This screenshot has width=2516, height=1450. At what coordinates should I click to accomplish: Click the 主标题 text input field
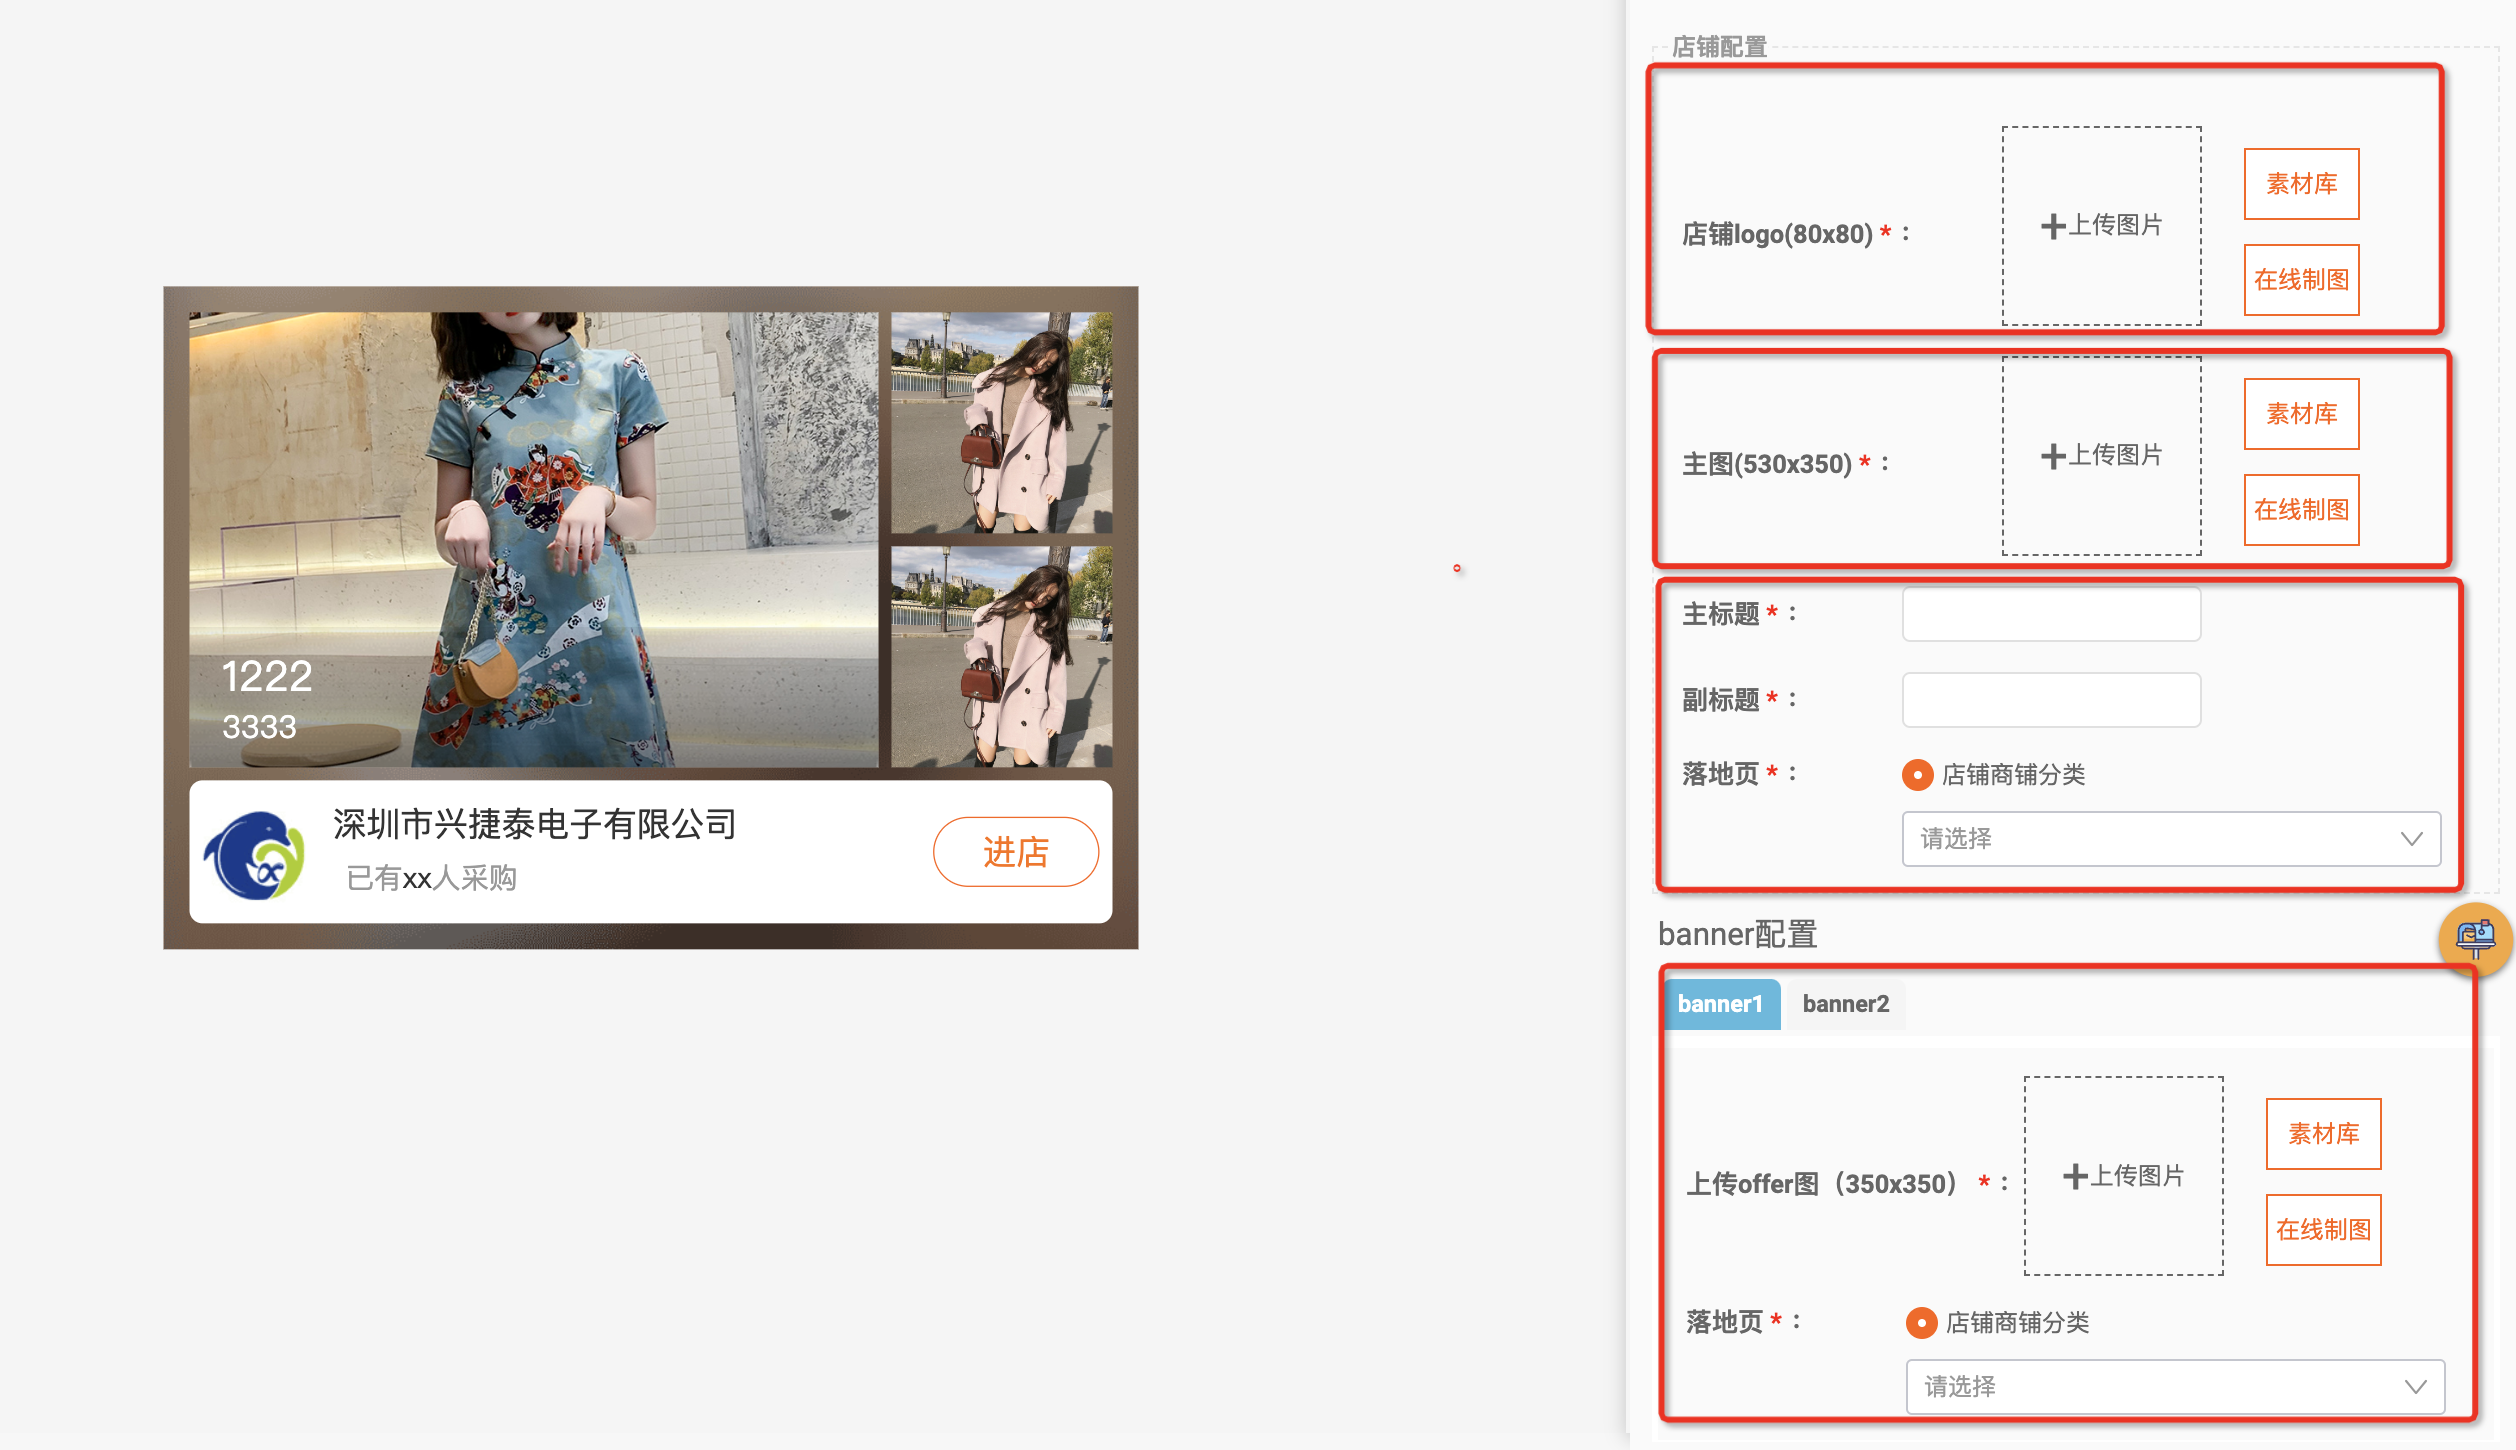pyautogui.click(x=2050, y=614)
